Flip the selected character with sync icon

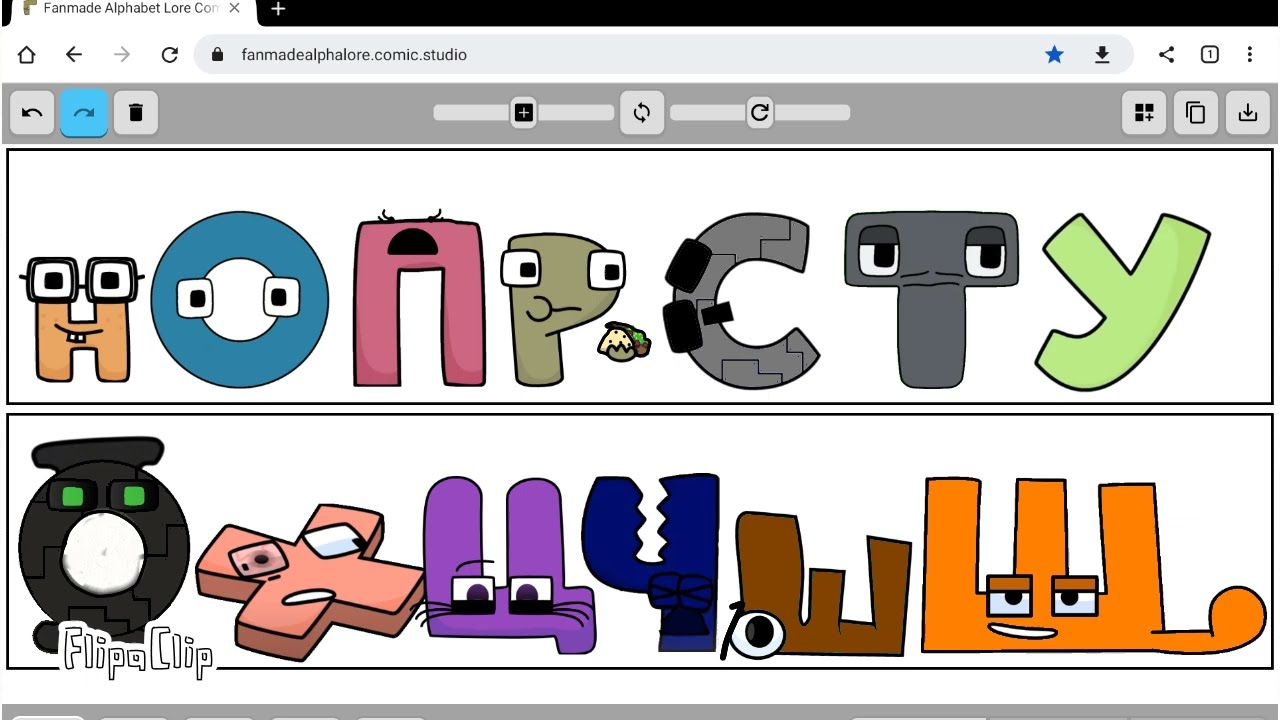642,113
